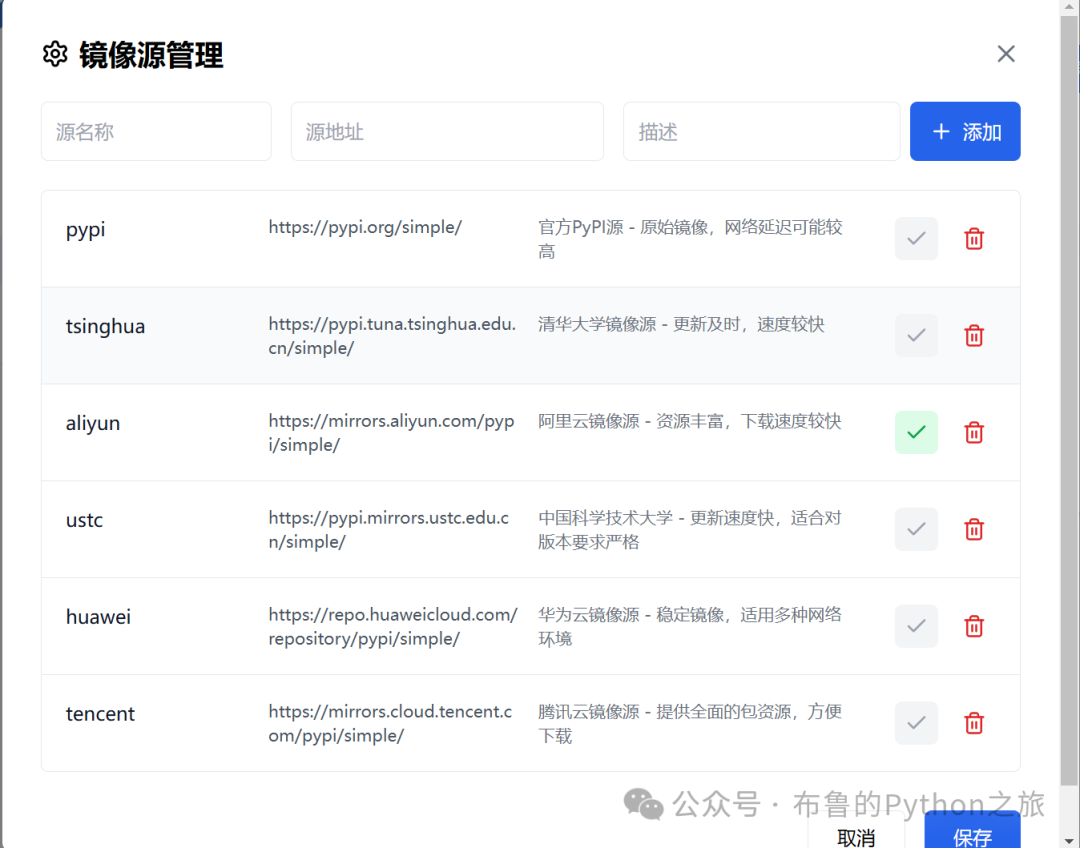This screenshot has width=1080, height=848.
Task: Delete the pypi mirror source
Action: click(x=974, y=239)
